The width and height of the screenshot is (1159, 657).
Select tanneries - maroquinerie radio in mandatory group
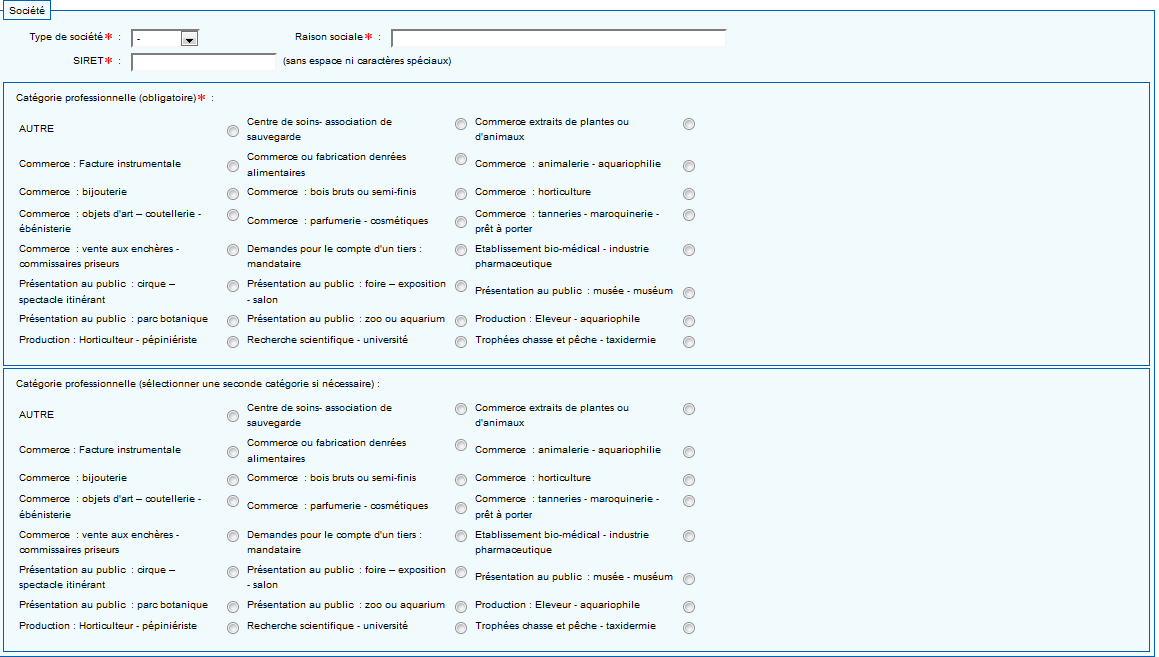pos(689,215)
